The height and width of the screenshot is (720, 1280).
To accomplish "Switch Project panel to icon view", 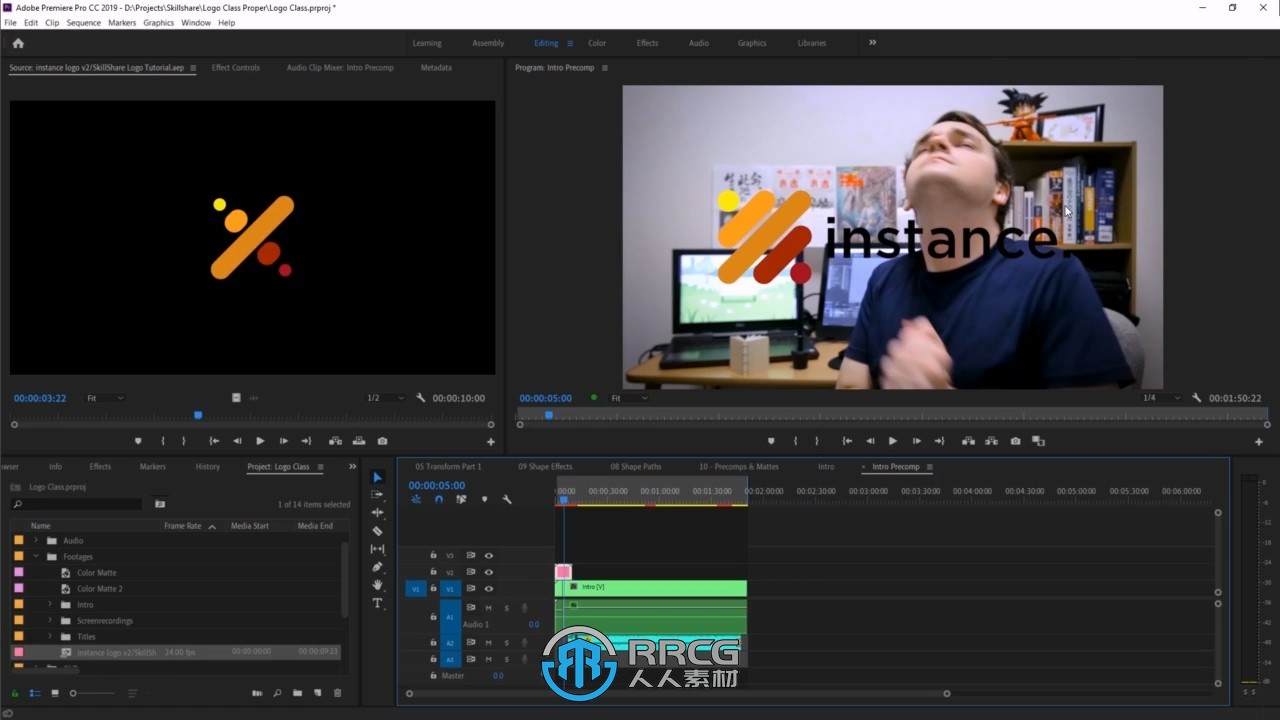I will coord(55,693).
